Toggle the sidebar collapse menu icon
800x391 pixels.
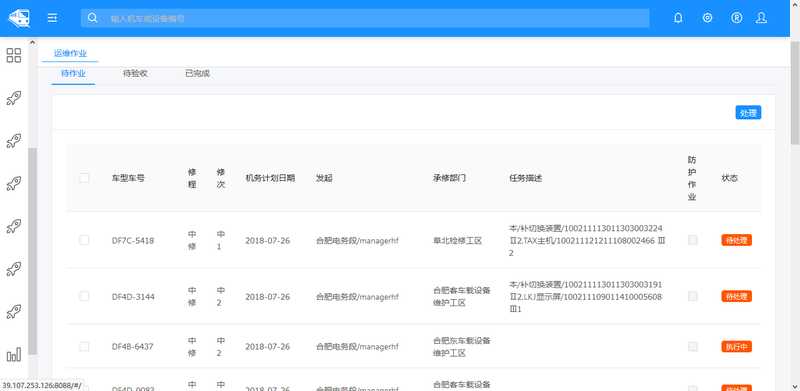52,18
